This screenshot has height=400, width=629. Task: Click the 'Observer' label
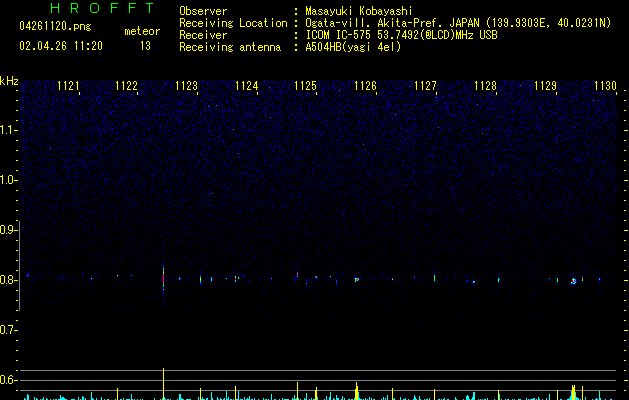[x=203, y=11]
